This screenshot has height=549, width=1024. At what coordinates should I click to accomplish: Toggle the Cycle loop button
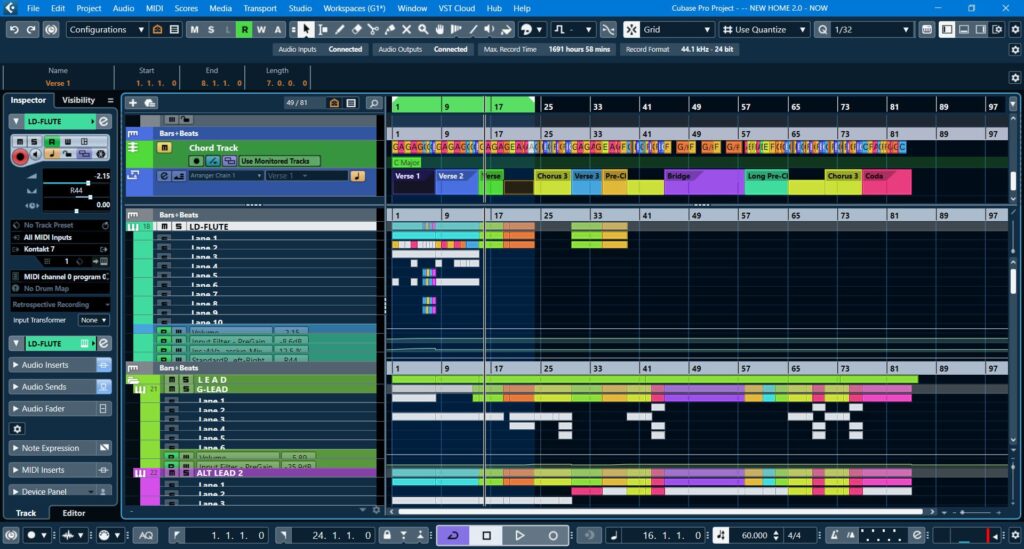(x=453, y=535)
